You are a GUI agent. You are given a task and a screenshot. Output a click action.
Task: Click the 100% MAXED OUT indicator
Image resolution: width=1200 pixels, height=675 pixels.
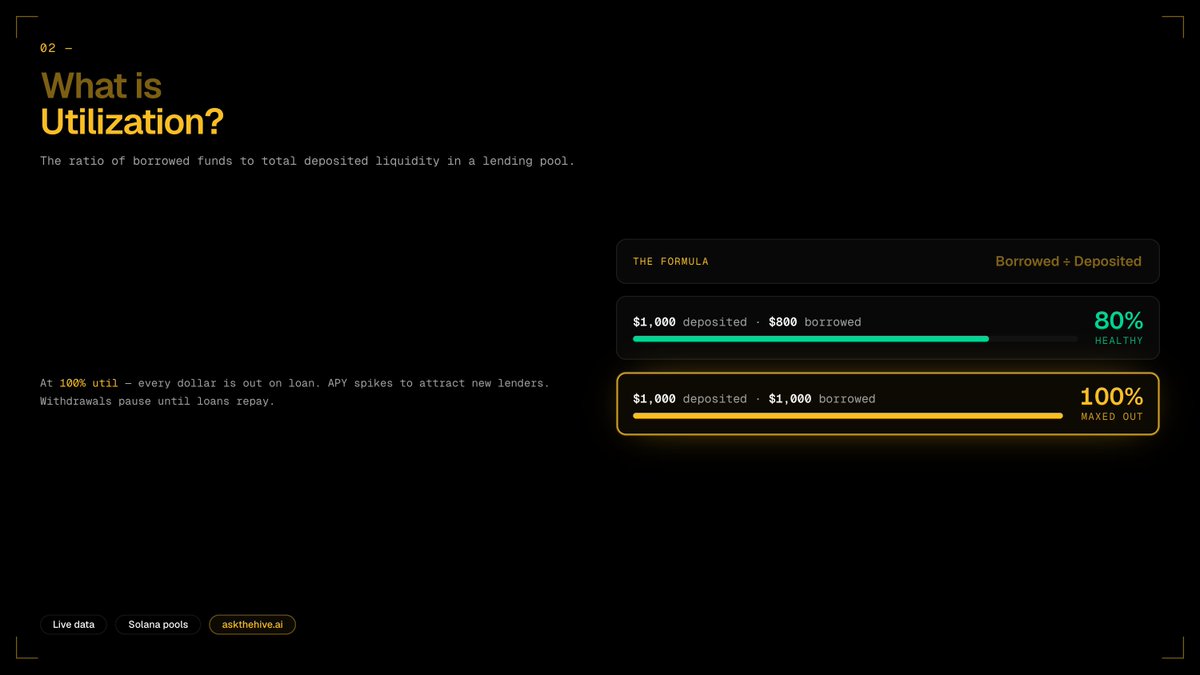click(1111, 403)
